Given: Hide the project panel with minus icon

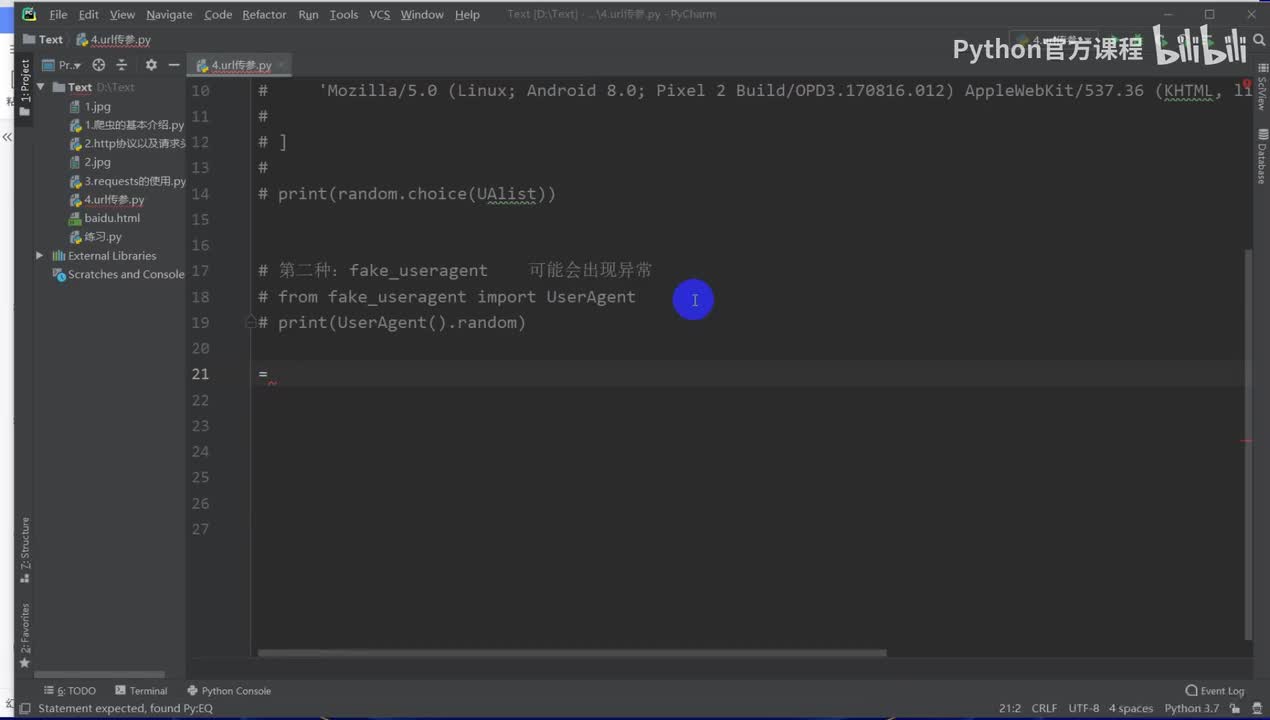Looking at the screenshot, I should (174, 65).
